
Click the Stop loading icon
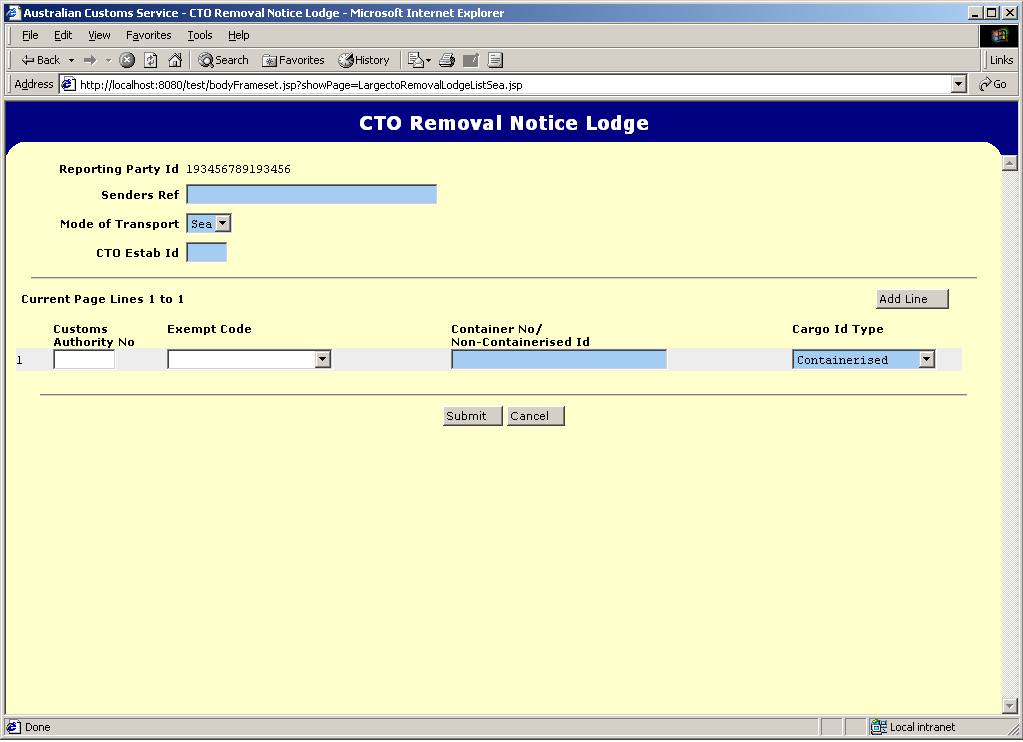click(x=127, y=60)
